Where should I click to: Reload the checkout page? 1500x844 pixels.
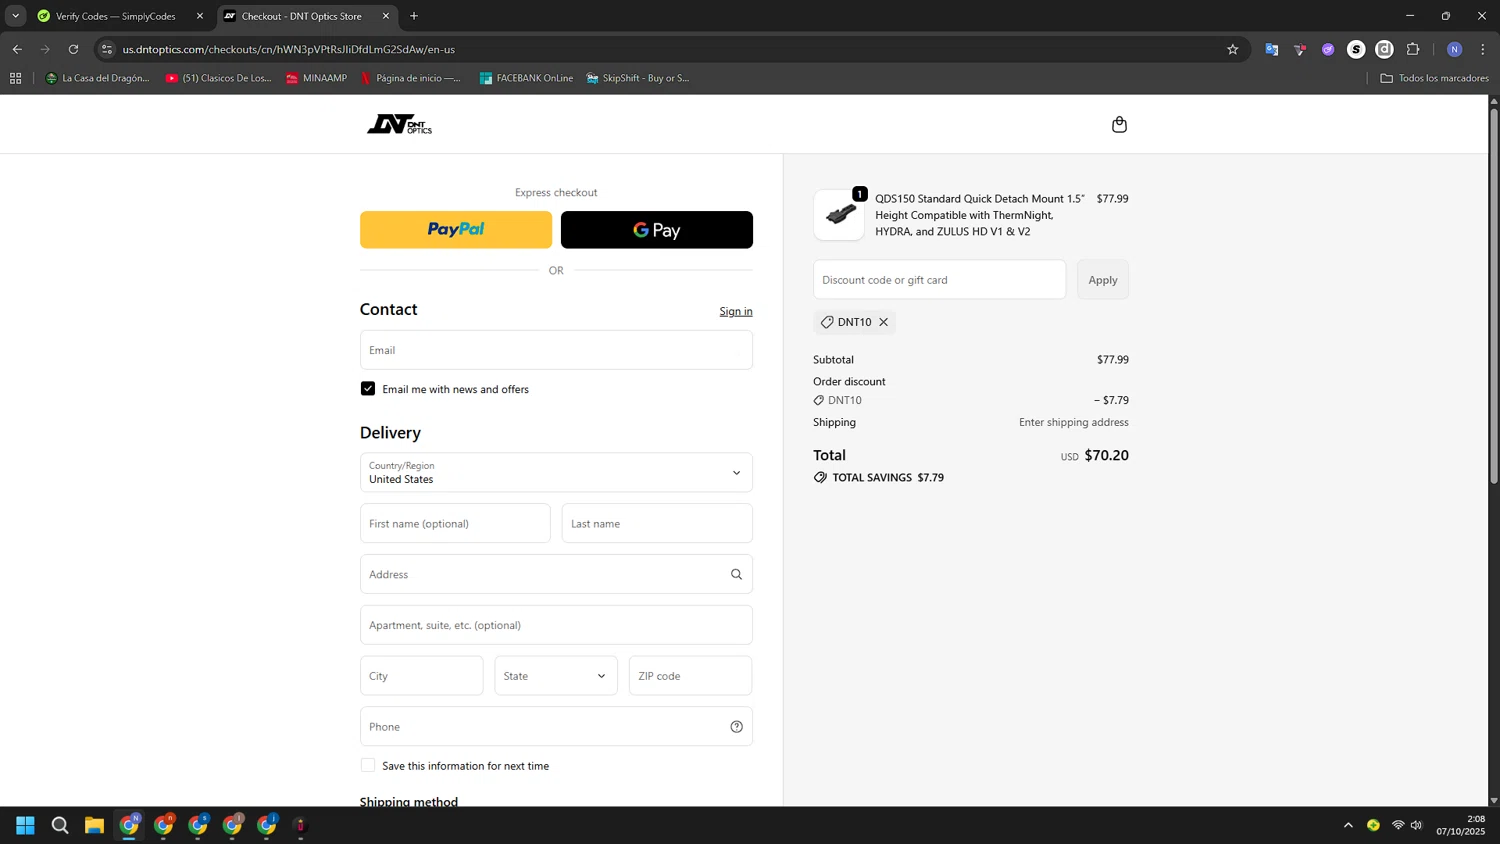pos(73,49)
